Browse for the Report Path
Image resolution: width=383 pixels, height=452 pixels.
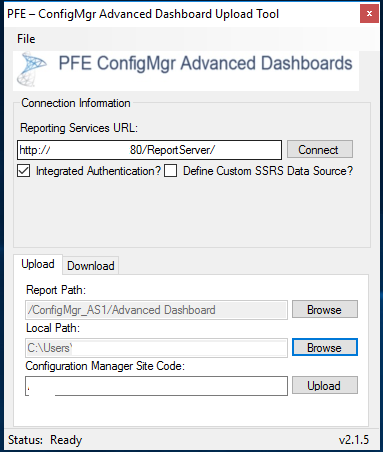point(325,309)
